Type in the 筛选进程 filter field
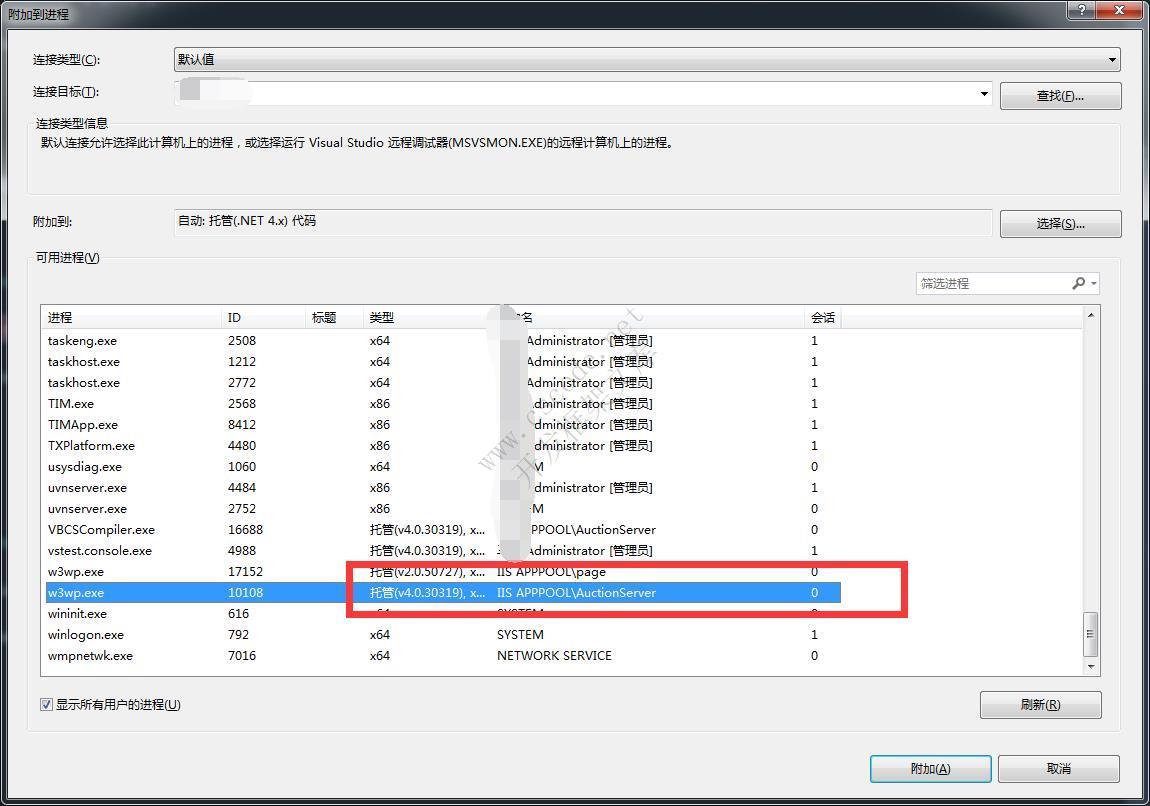This screenshot has width=1150, height=806. 990,284
